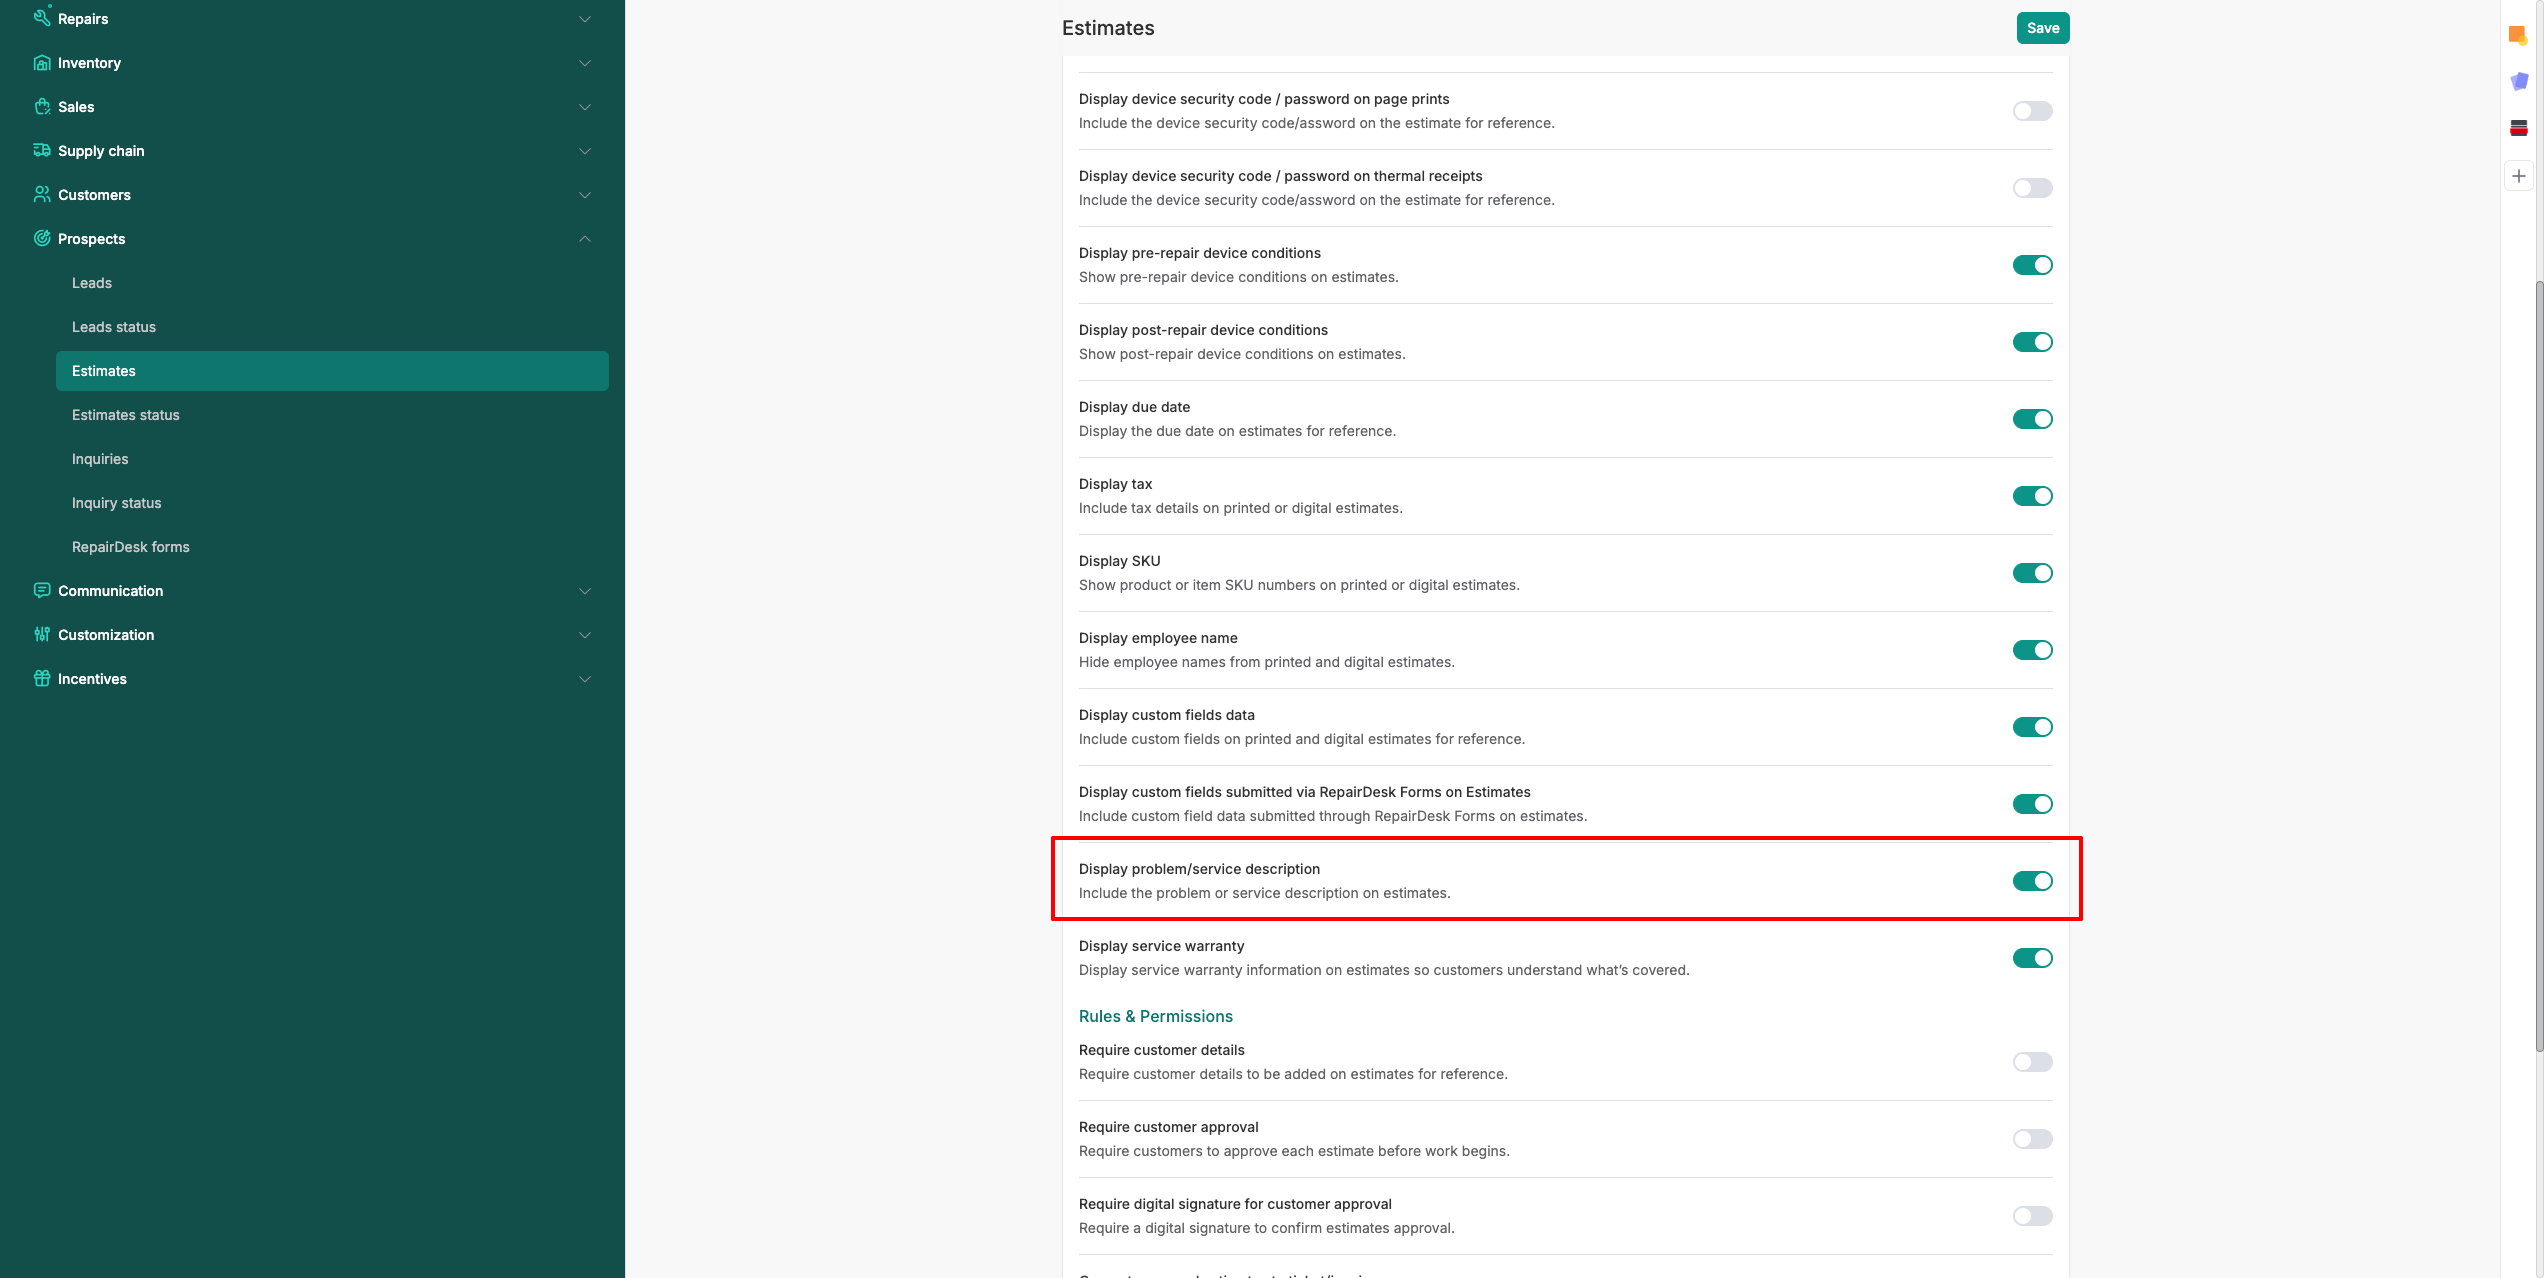Toggle Display SKU switch off
Screen dimensions: 2544x1278
(2032, 573)
